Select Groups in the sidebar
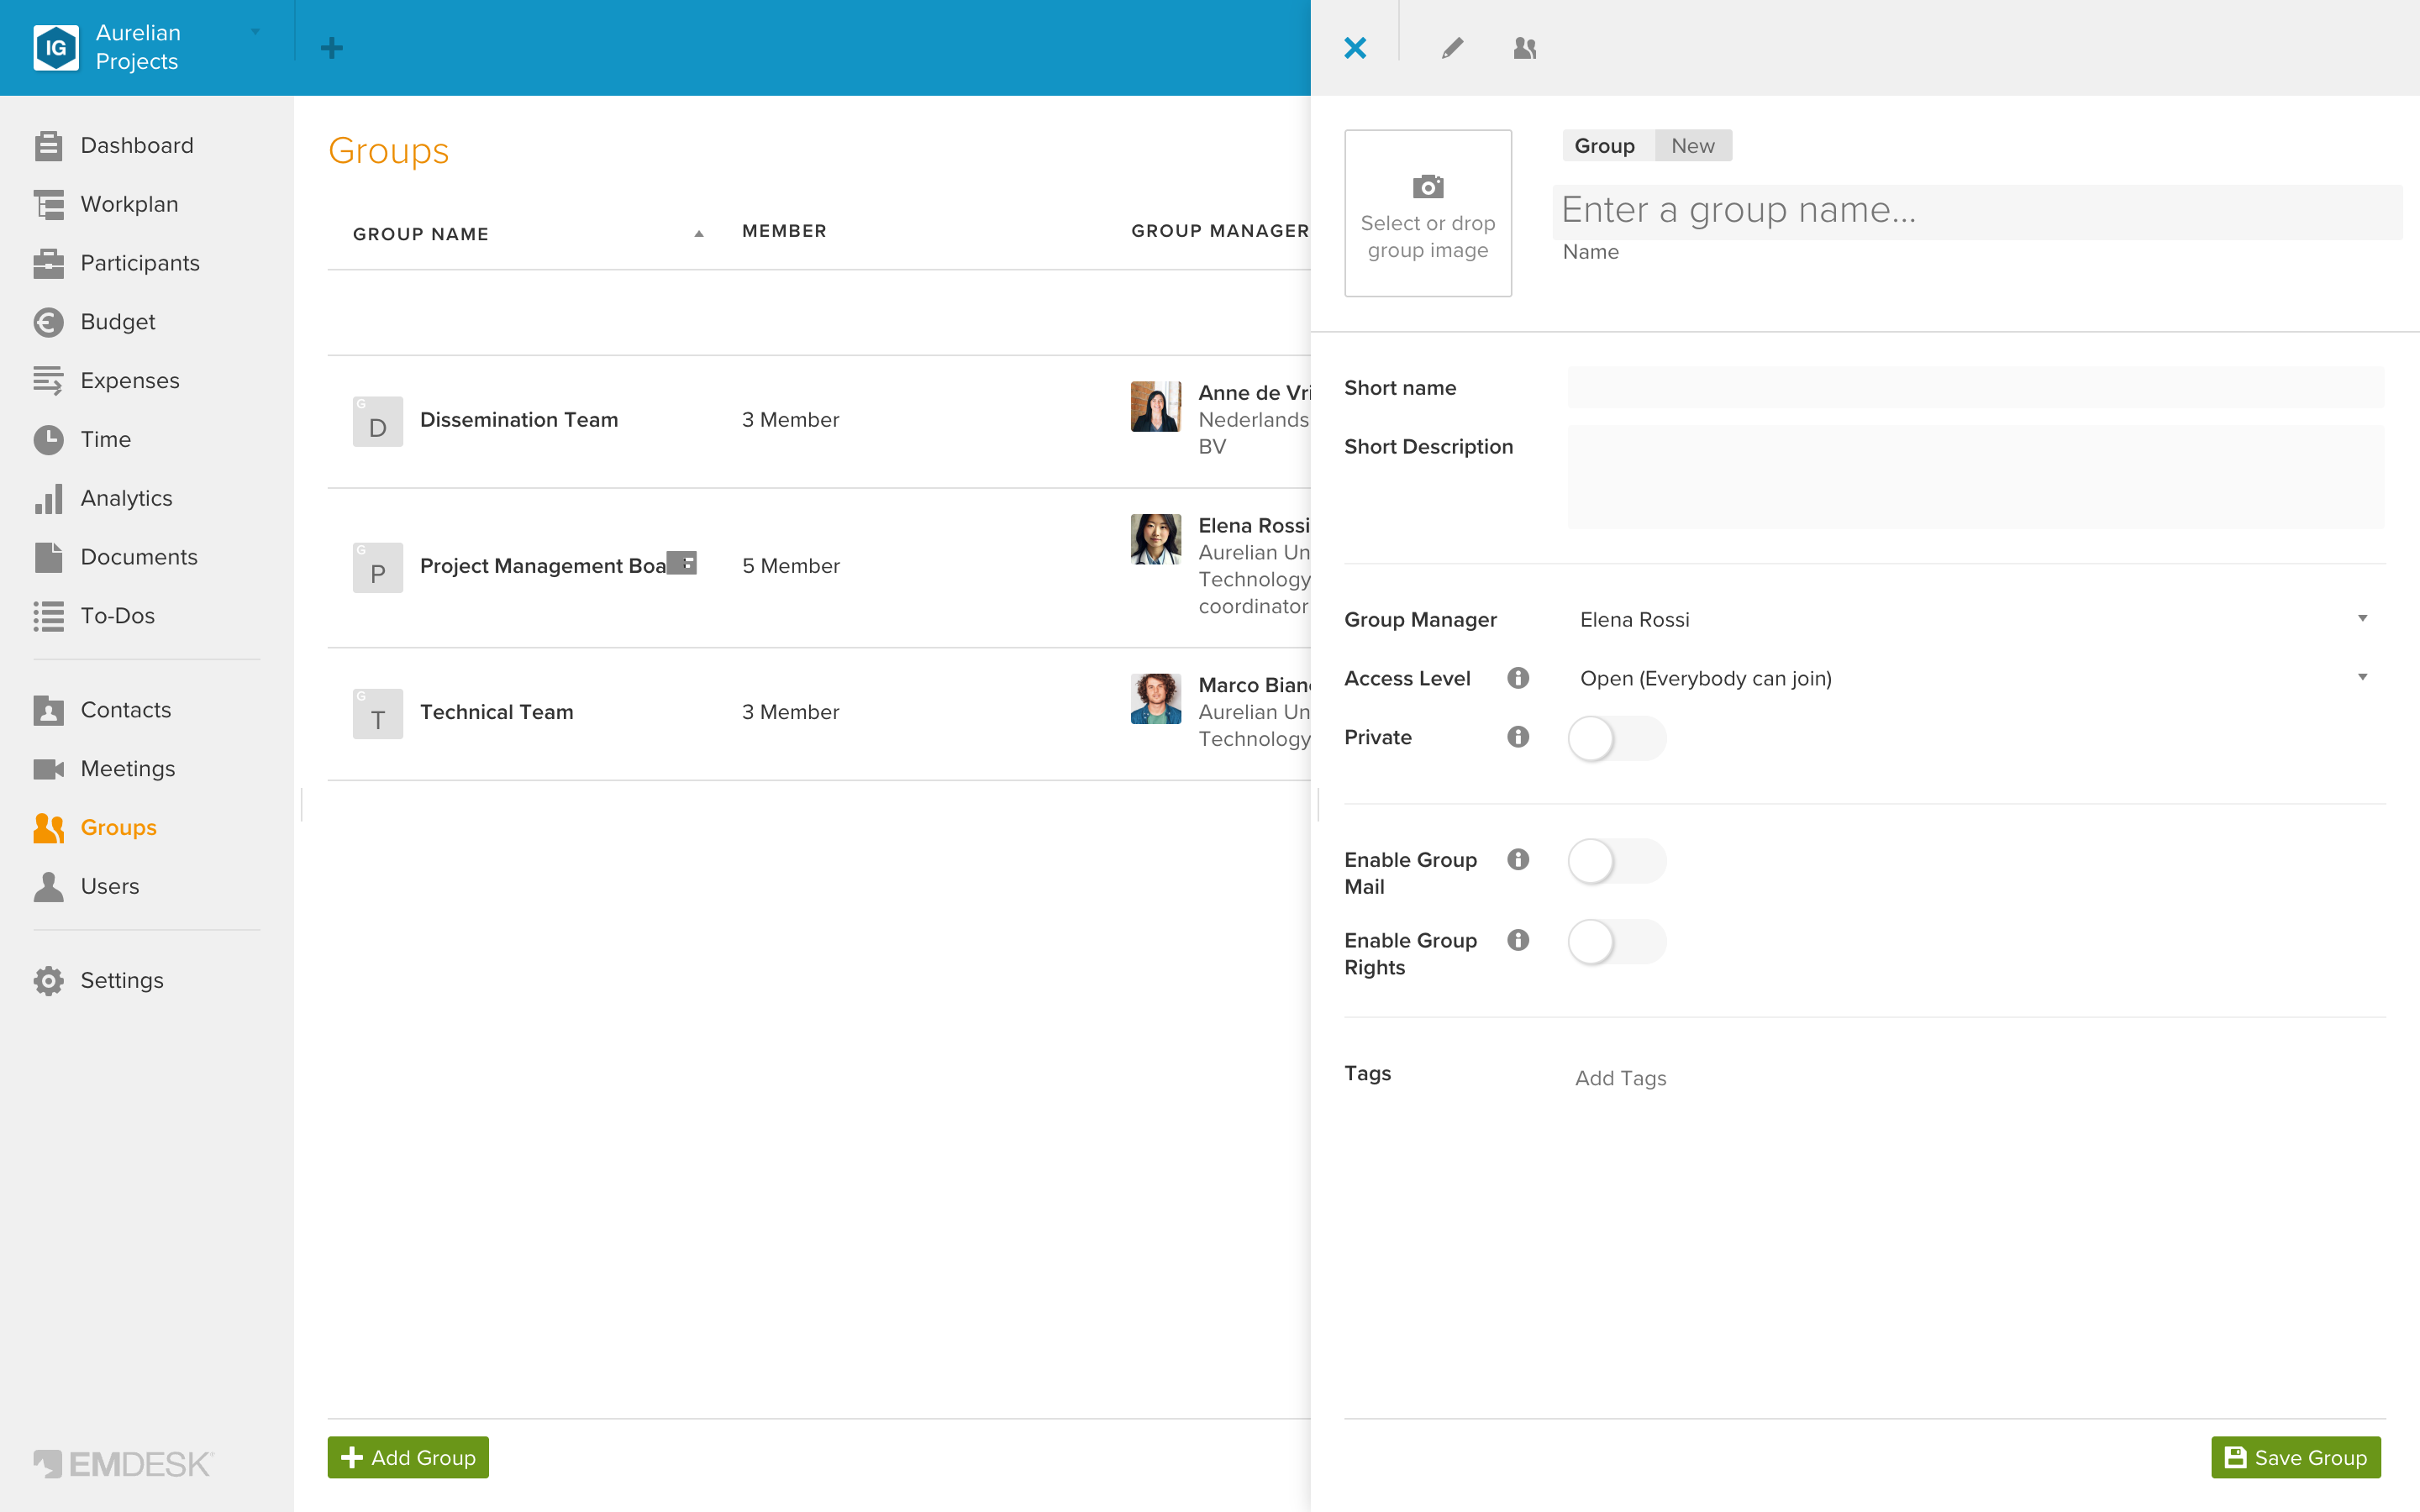The width and height of the screenshot is (2420, 1512). click(x=95, y=828)
